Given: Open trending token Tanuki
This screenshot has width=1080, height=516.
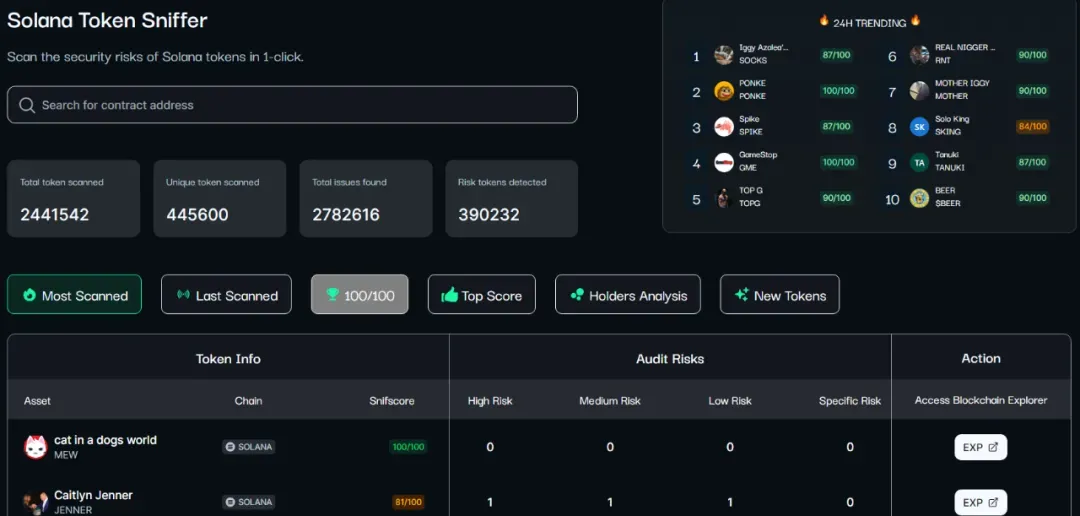Looking at the screenshot, I should pos(946,155).
